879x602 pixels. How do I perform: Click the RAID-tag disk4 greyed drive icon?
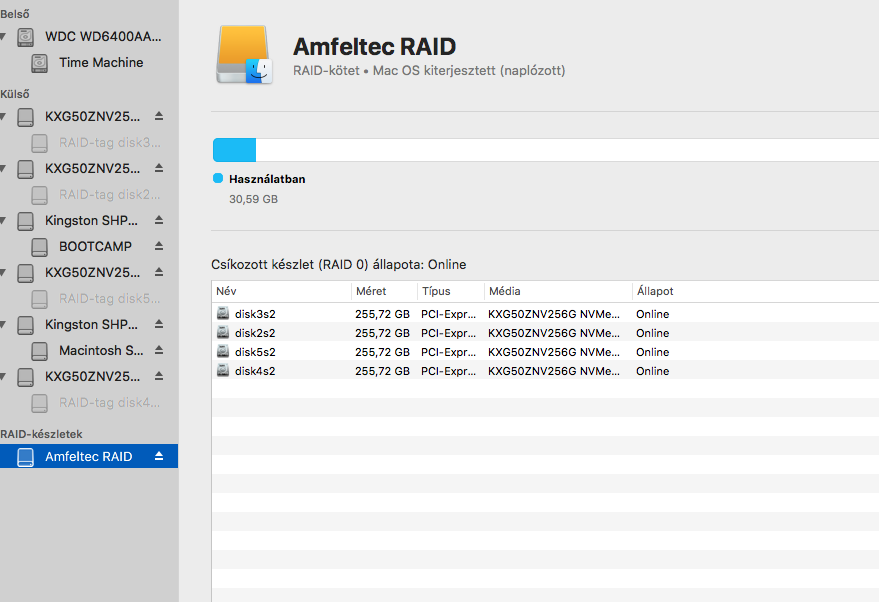click(x=39, y=403)
